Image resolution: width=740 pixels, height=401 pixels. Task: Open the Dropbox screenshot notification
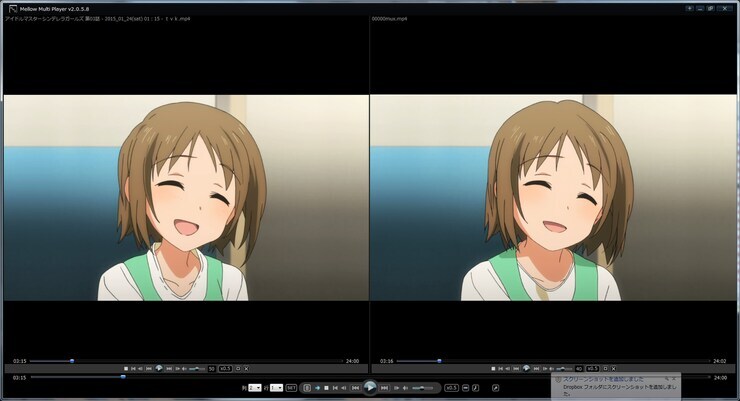(x=616, y=386)
